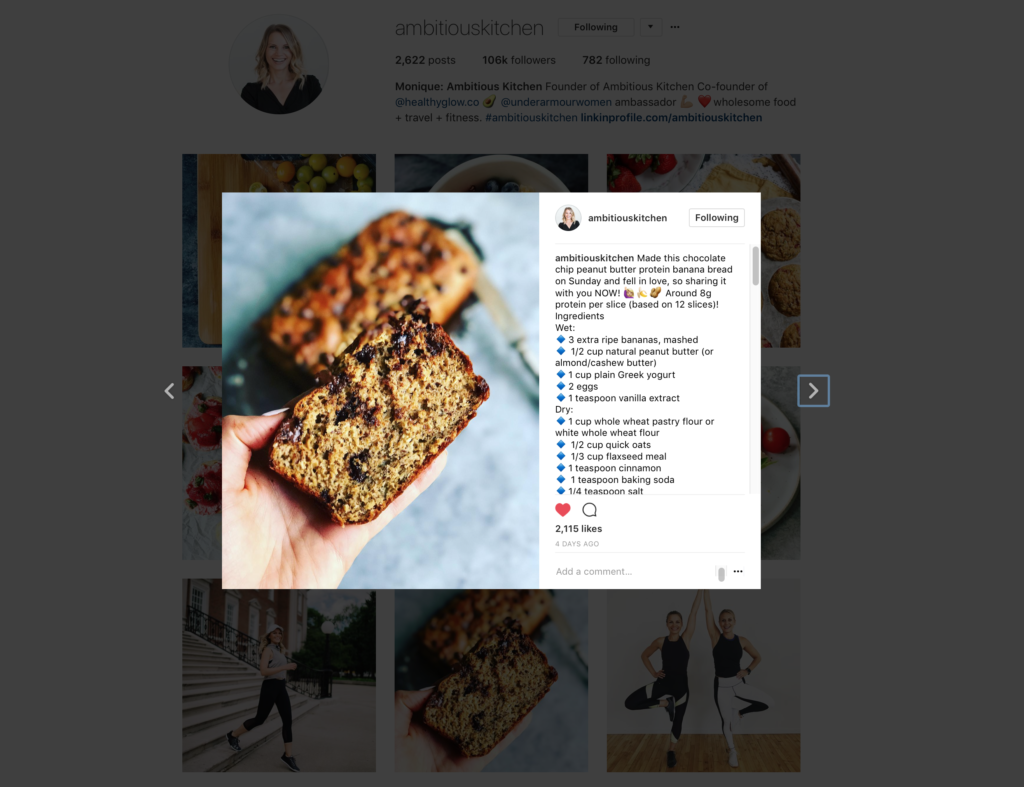Open the post options ellipsis menu
The image size is (1024, 787).
coord(738,571)
